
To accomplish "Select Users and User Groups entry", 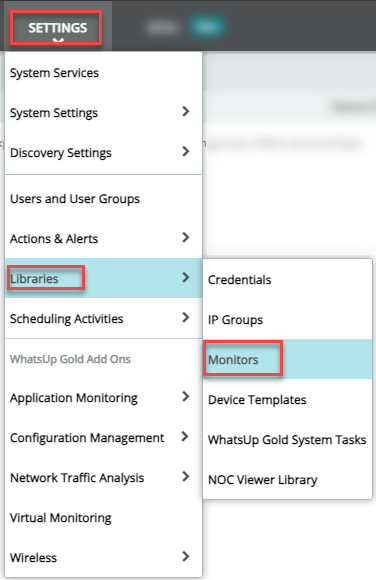I will 103,199.
